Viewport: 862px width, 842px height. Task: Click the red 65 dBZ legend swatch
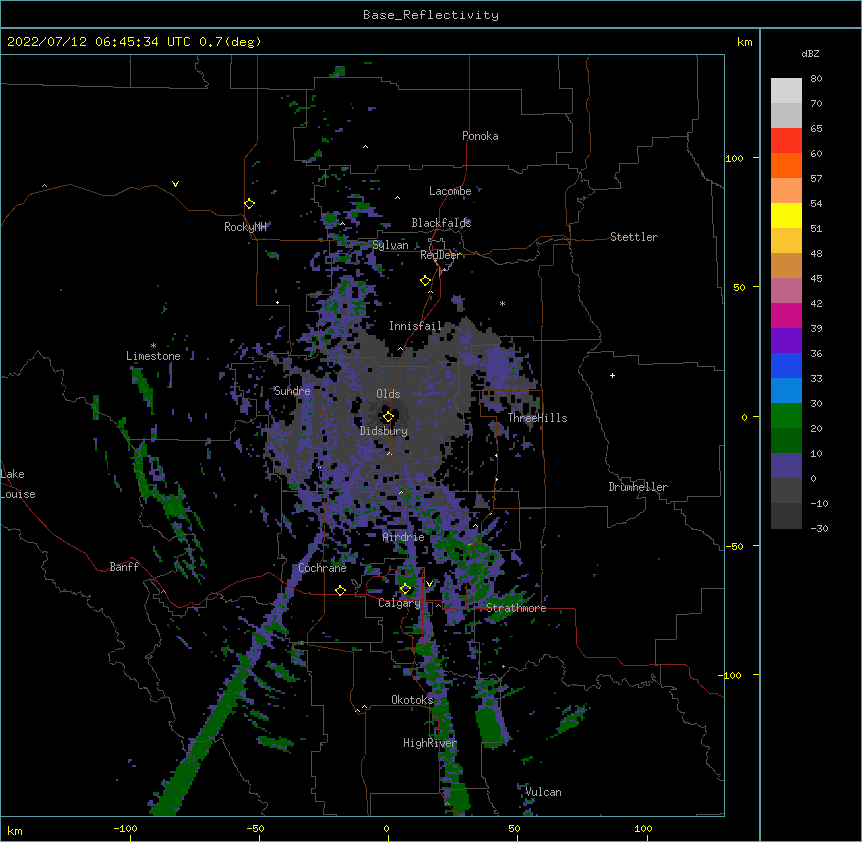coord(786,141)
